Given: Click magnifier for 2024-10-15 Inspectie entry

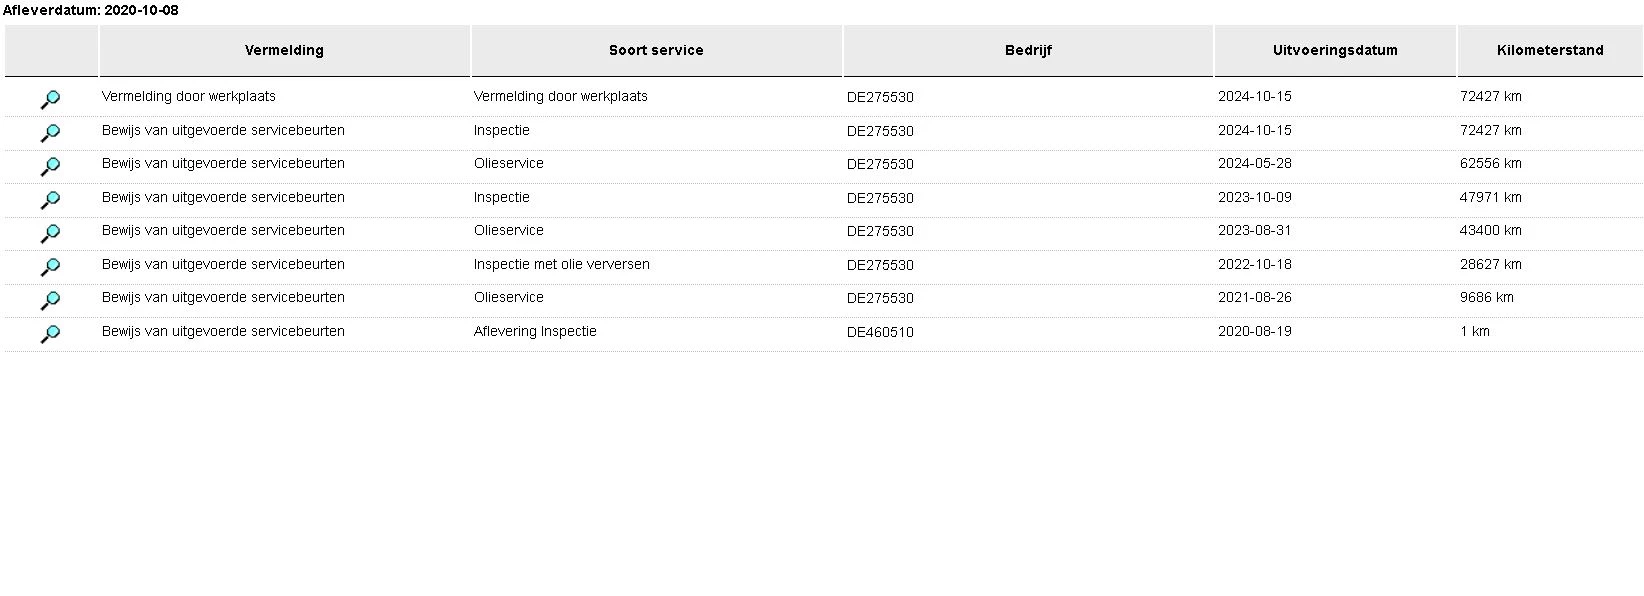Looking at the screenshot, I should point(50,133).
